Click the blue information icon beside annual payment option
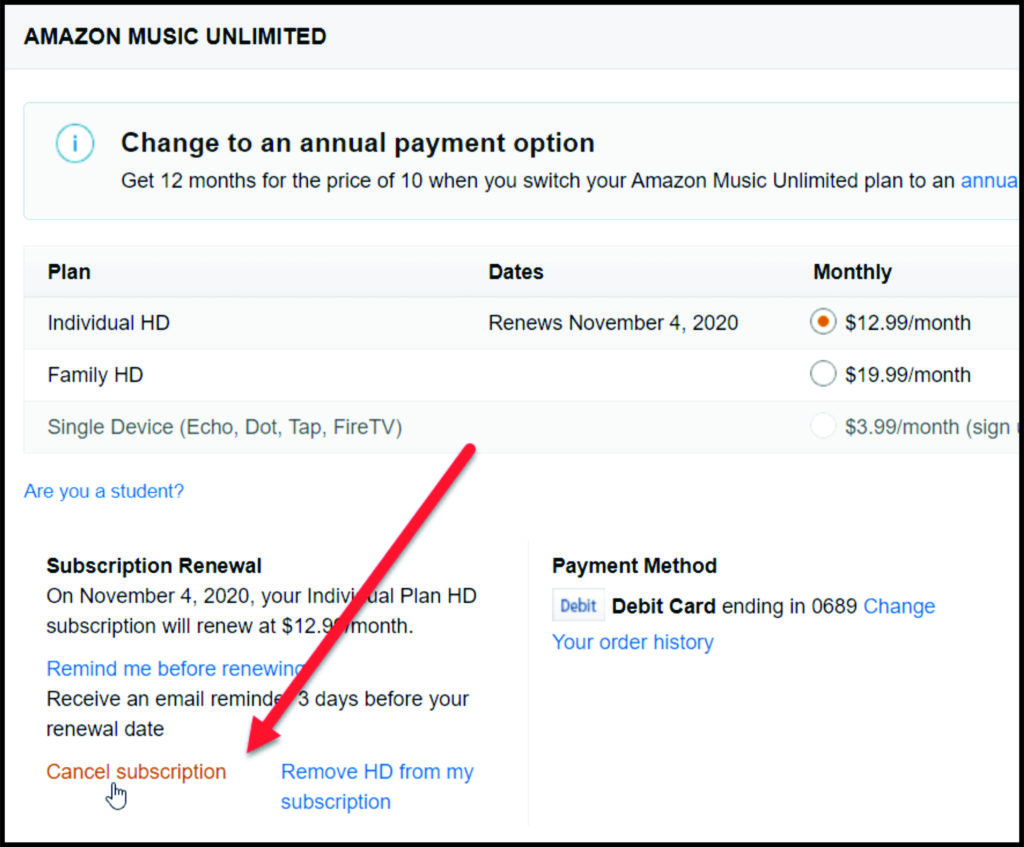 point(75,143)
